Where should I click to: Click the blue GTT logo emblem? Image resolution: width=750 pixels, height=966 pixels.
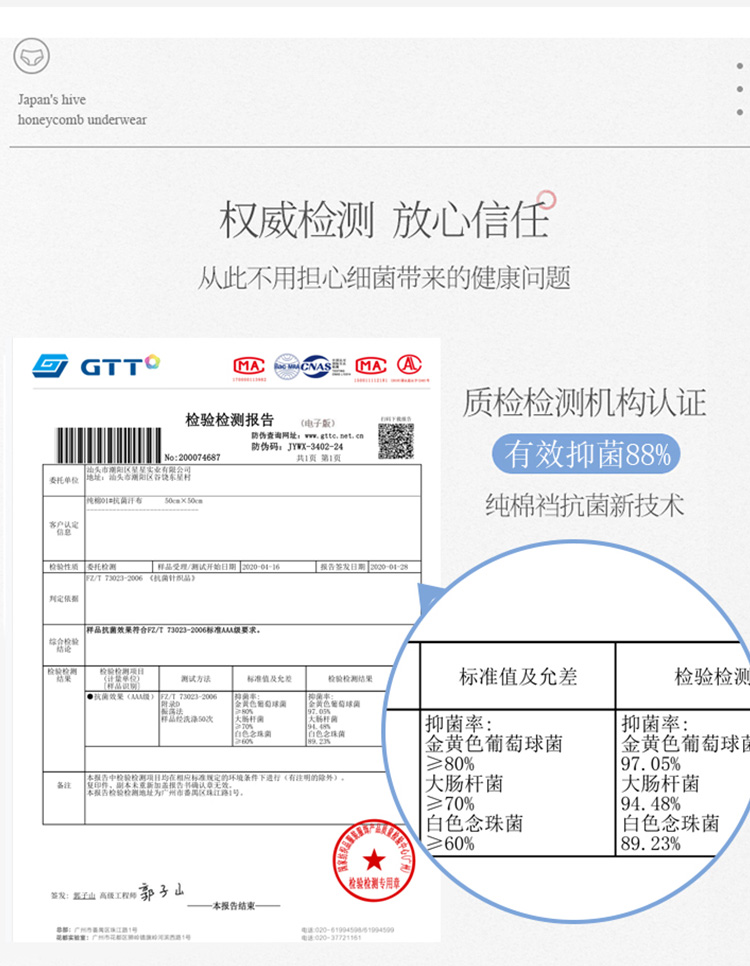50,366
